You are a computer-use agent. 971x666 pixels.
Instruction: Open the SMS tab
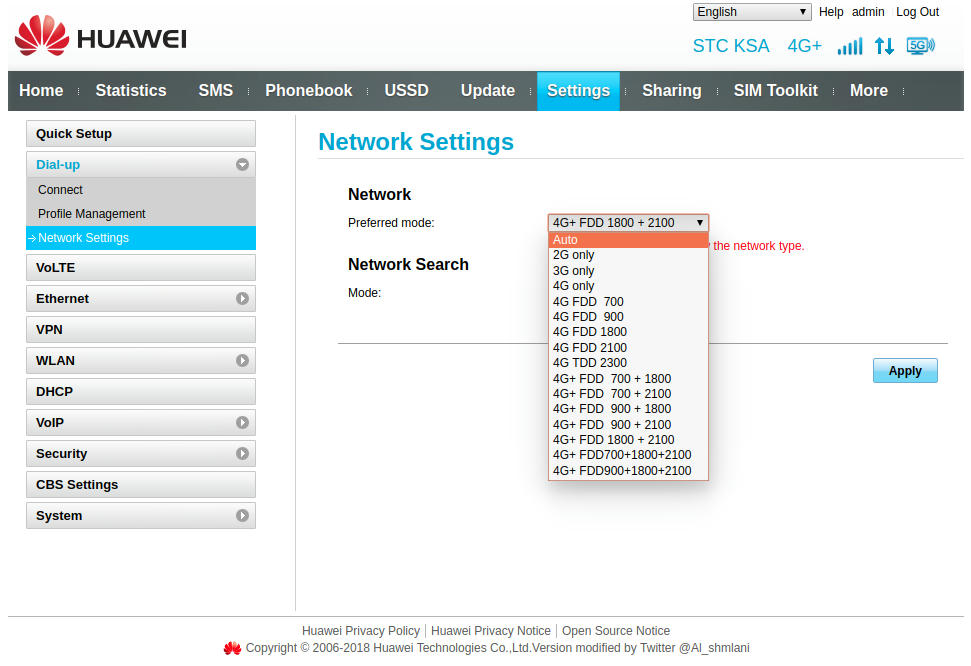point(216,90)
